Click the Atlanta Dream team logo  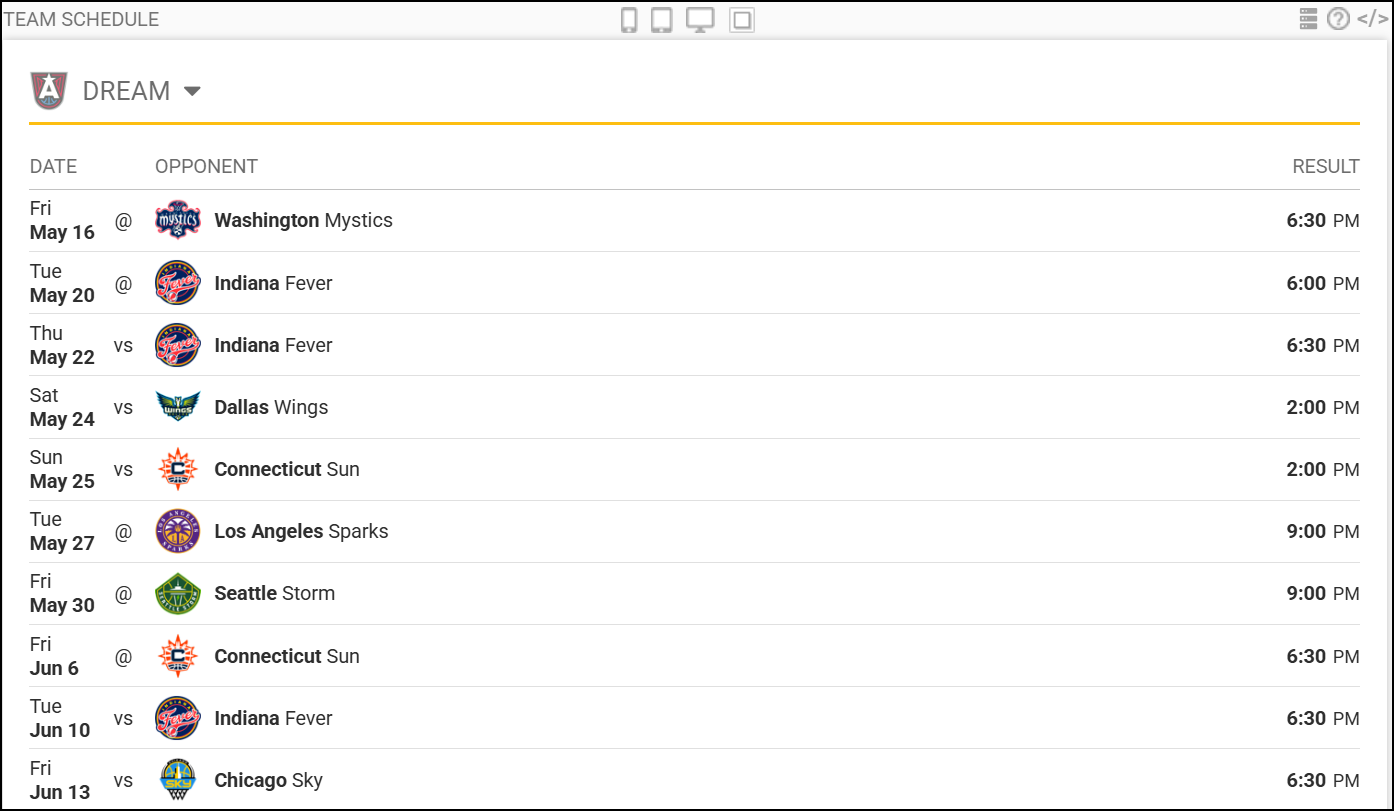point(49,90)
